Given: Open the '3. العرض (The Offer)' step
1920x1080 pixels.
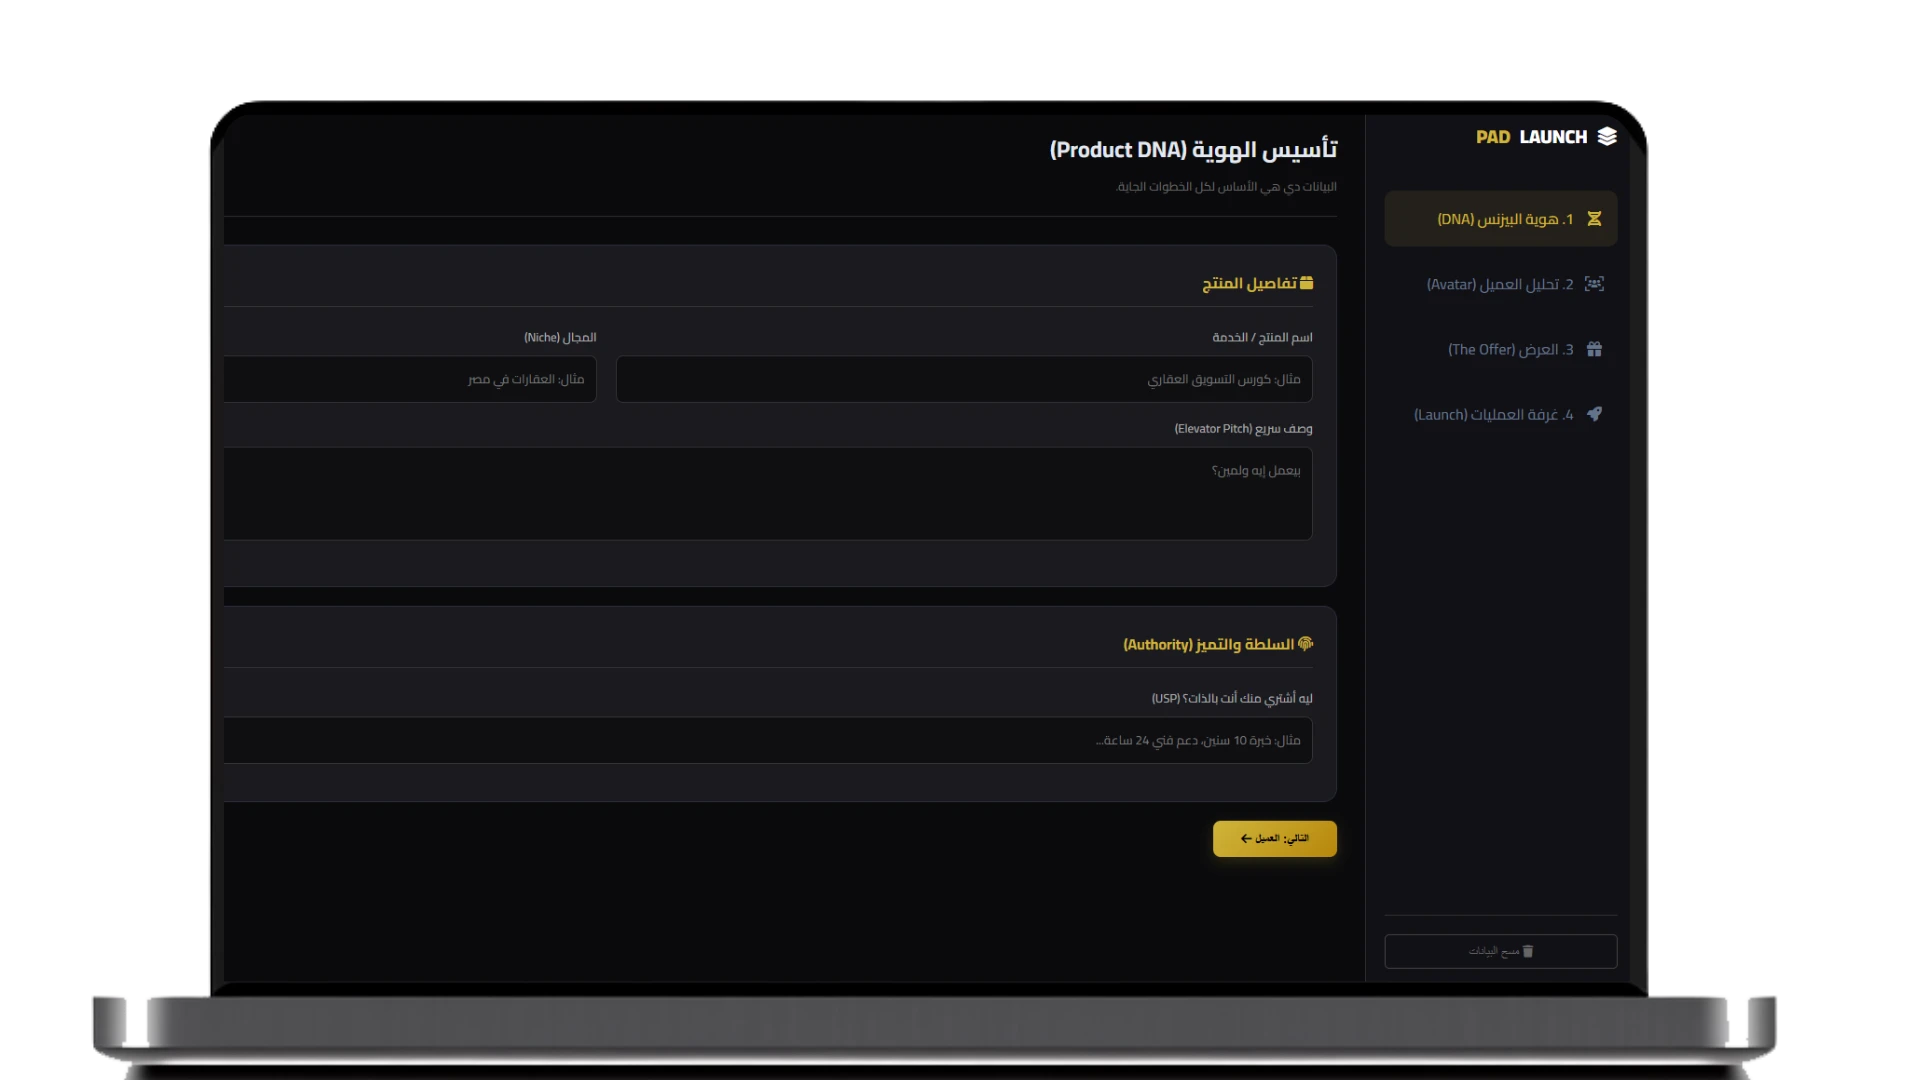Looking at the screenshot, I should [x=1510, y=350].
